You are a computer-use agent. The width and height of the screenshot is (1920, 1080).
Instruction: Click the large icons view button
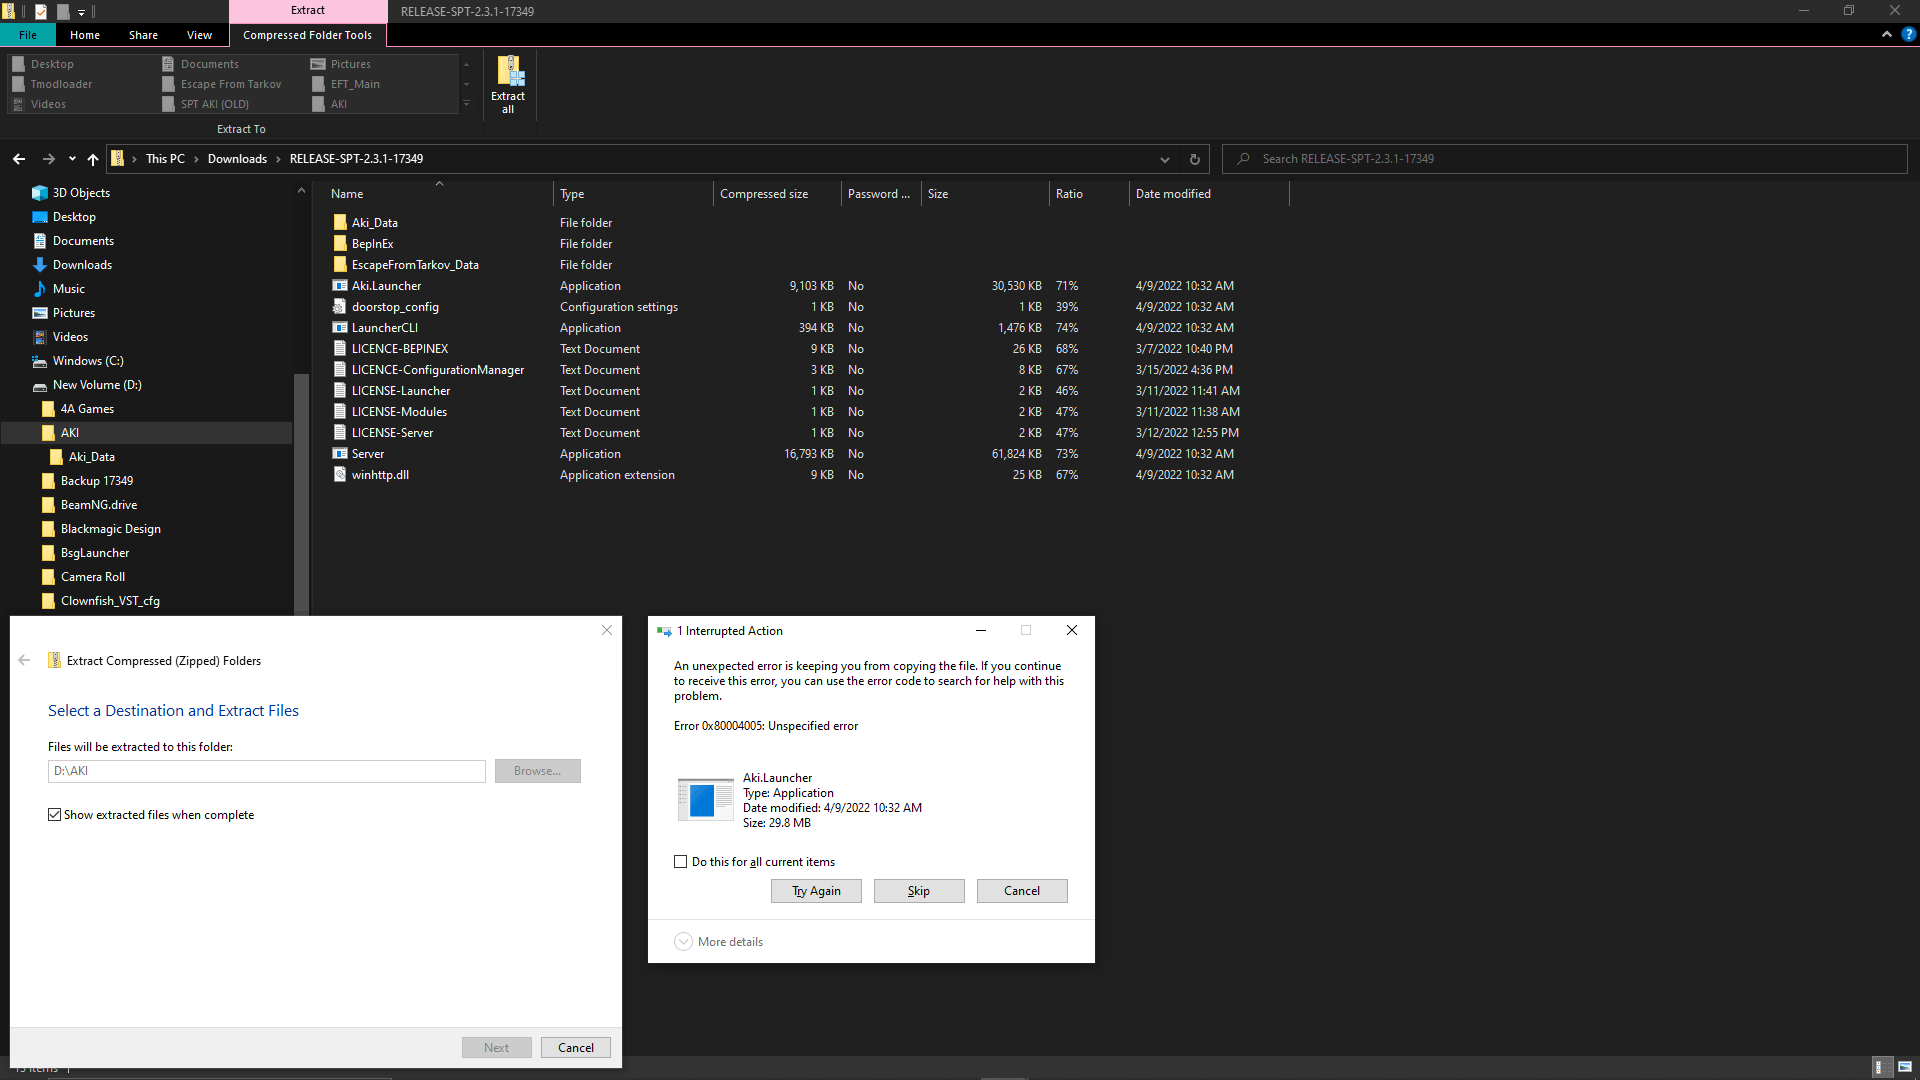point(1905,1067)
